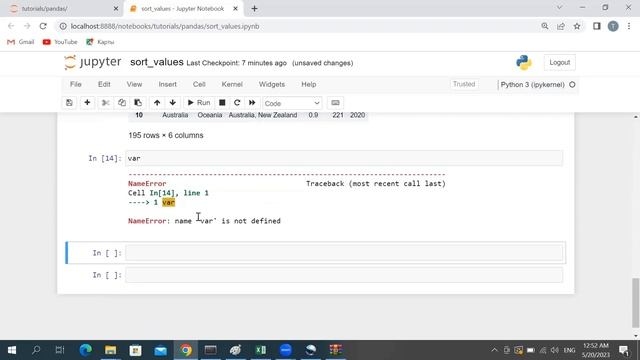The height and width of the screenshot is (360, 640).
Task: Open a new browser tab
Action: click(x=254, y=9)
